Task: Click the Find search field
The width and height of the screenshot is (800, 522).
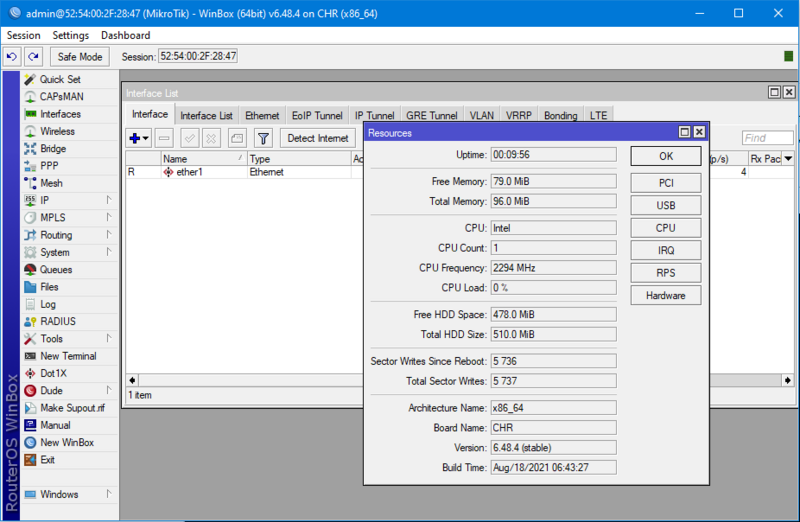Action: [767, 138]
